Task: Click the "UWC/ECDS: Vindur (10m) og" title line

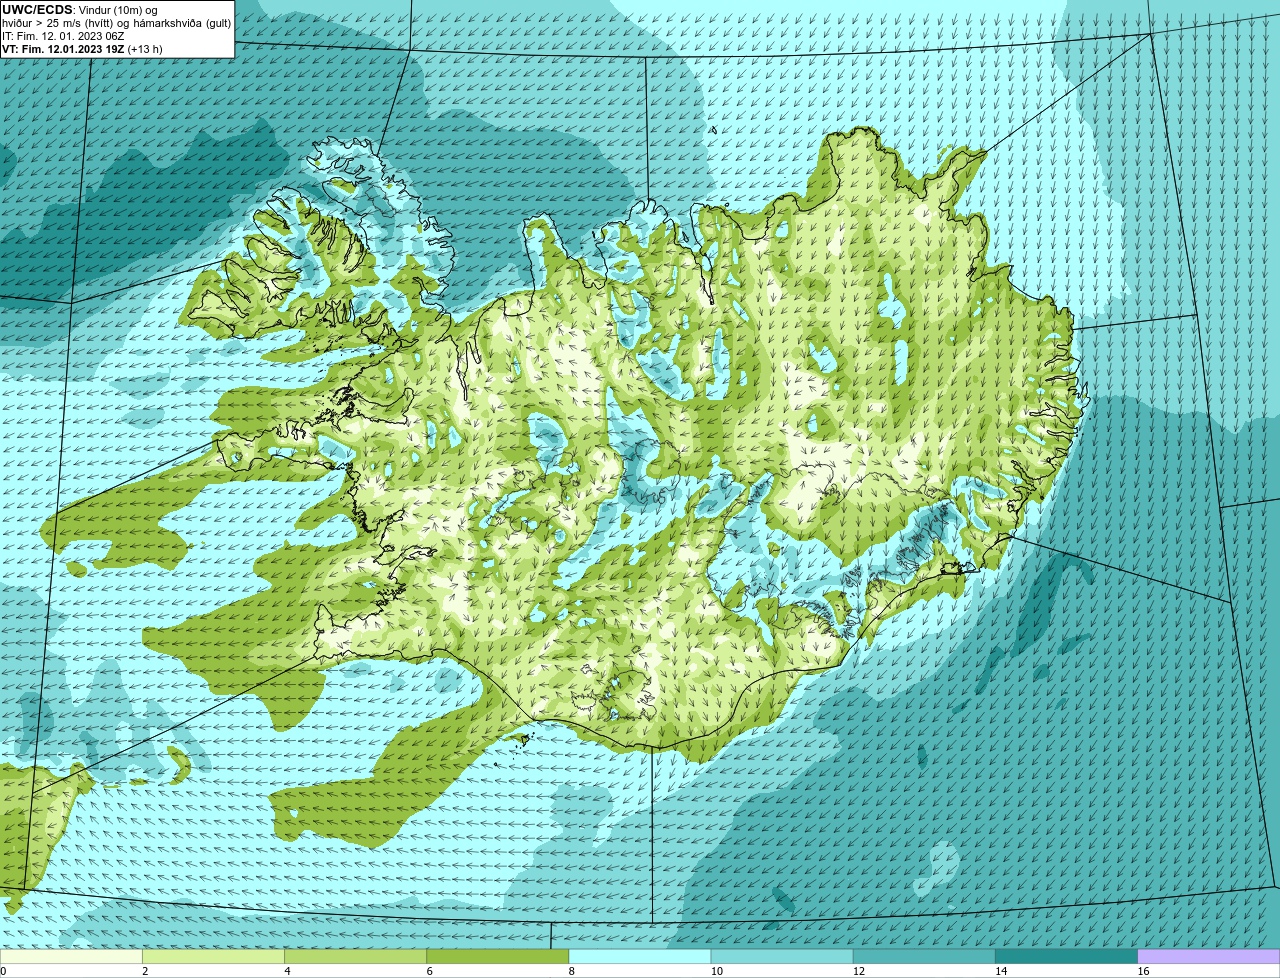Action: click(80, 10)
